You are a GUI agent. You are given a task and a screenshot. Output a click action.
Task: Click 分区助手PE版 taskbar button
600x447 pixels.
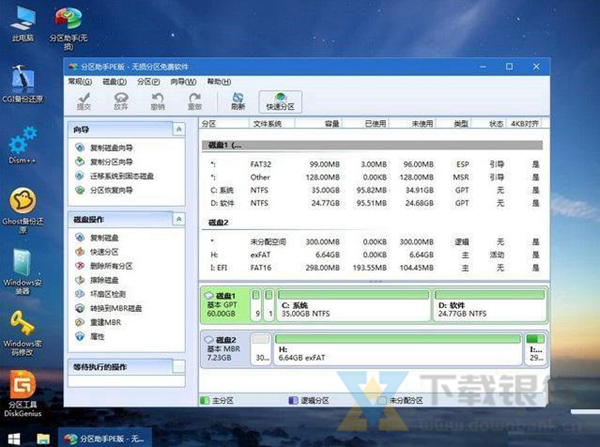click(105, 439)
